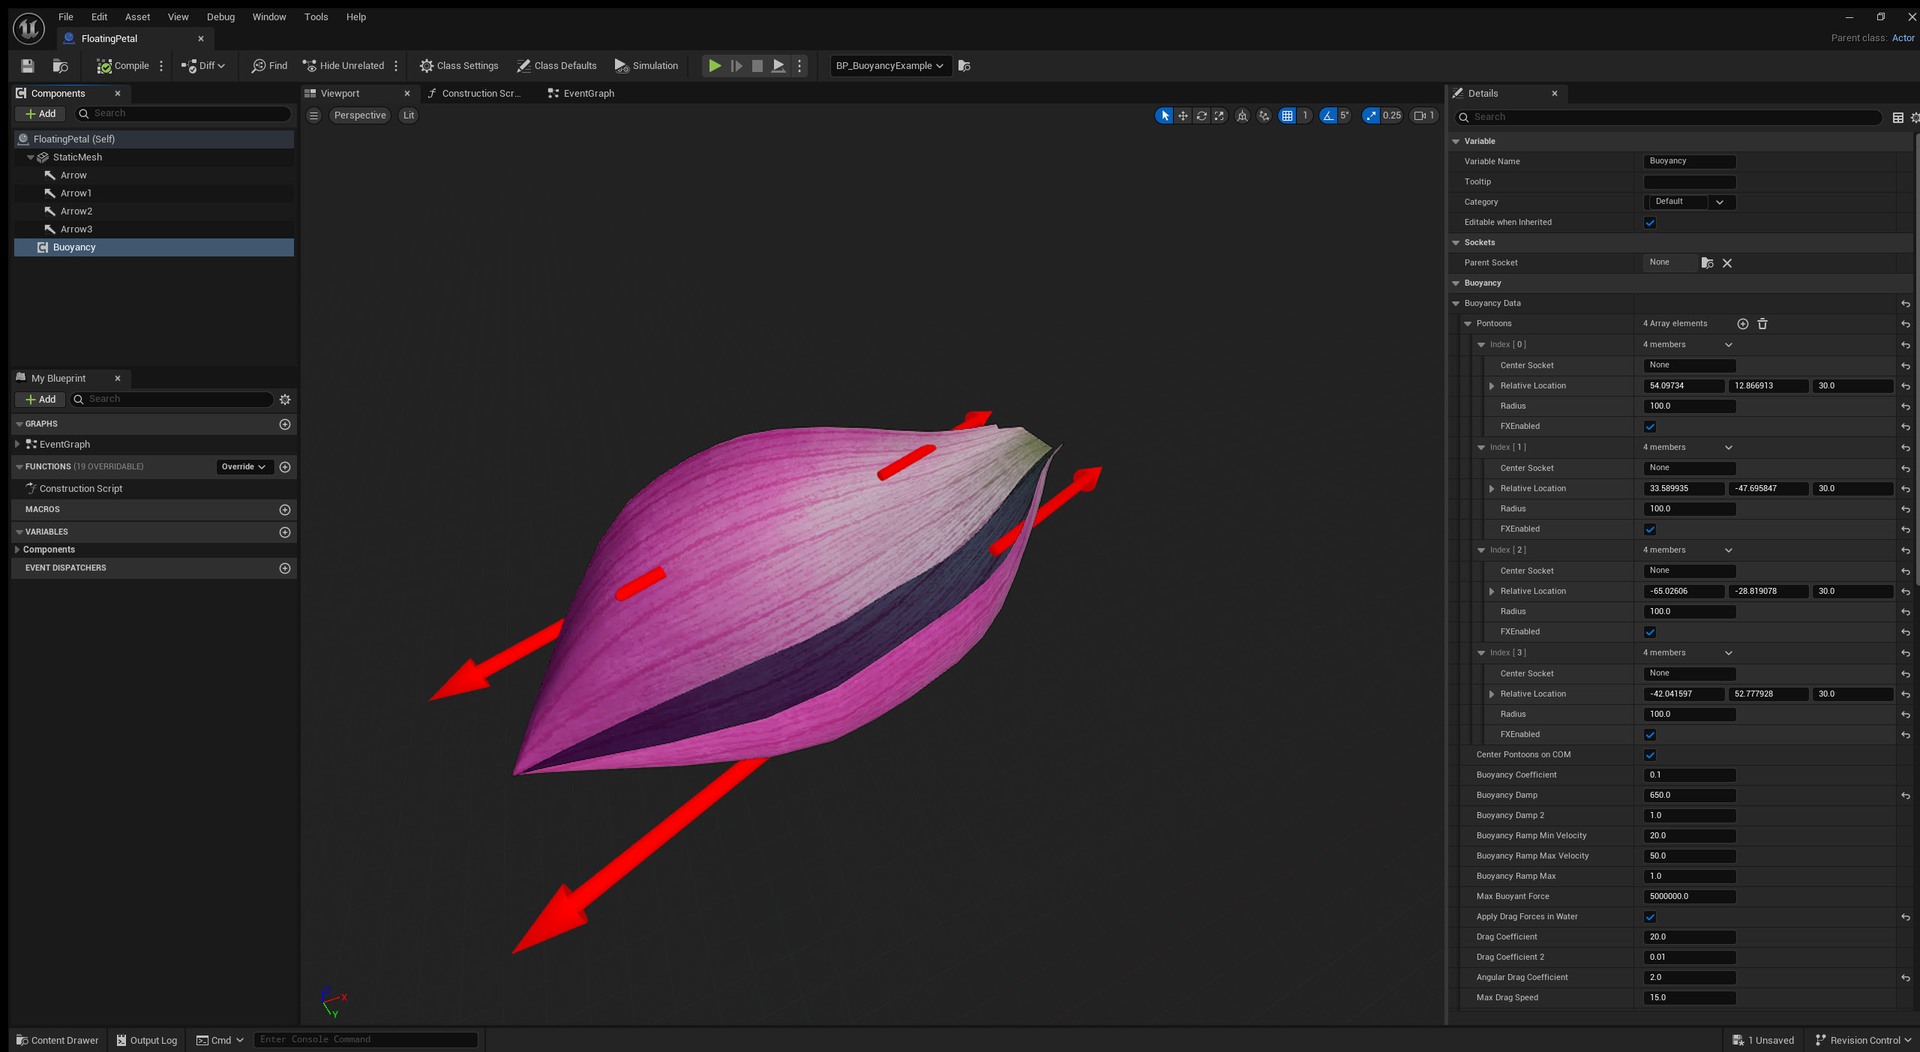
Task: Open Details panel property matrix grid icon
Action: pyautogui.click(x=1898, y=118)
